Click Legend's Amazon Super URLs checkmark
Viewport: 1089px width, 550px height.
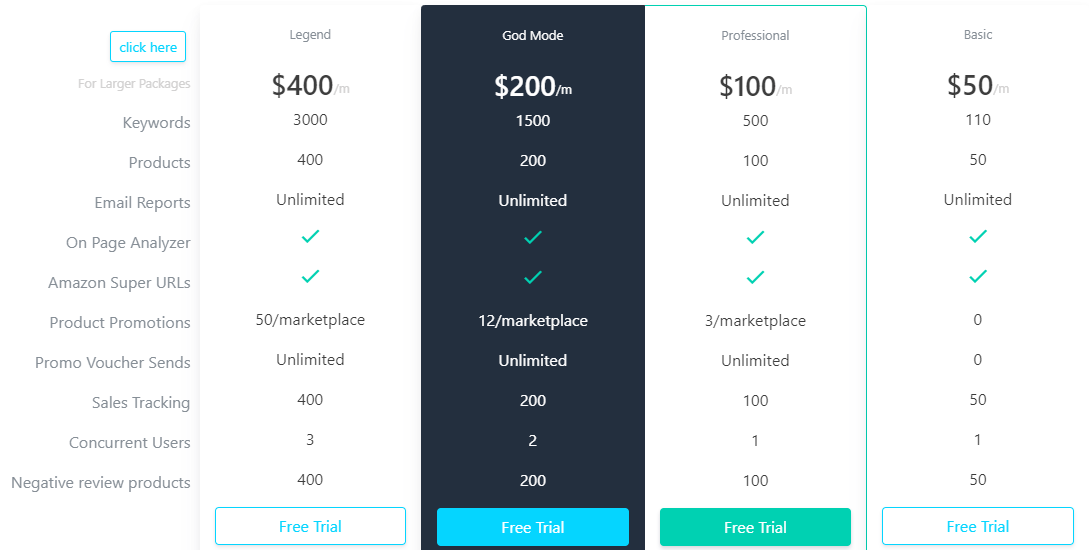(x=310, y=276)
